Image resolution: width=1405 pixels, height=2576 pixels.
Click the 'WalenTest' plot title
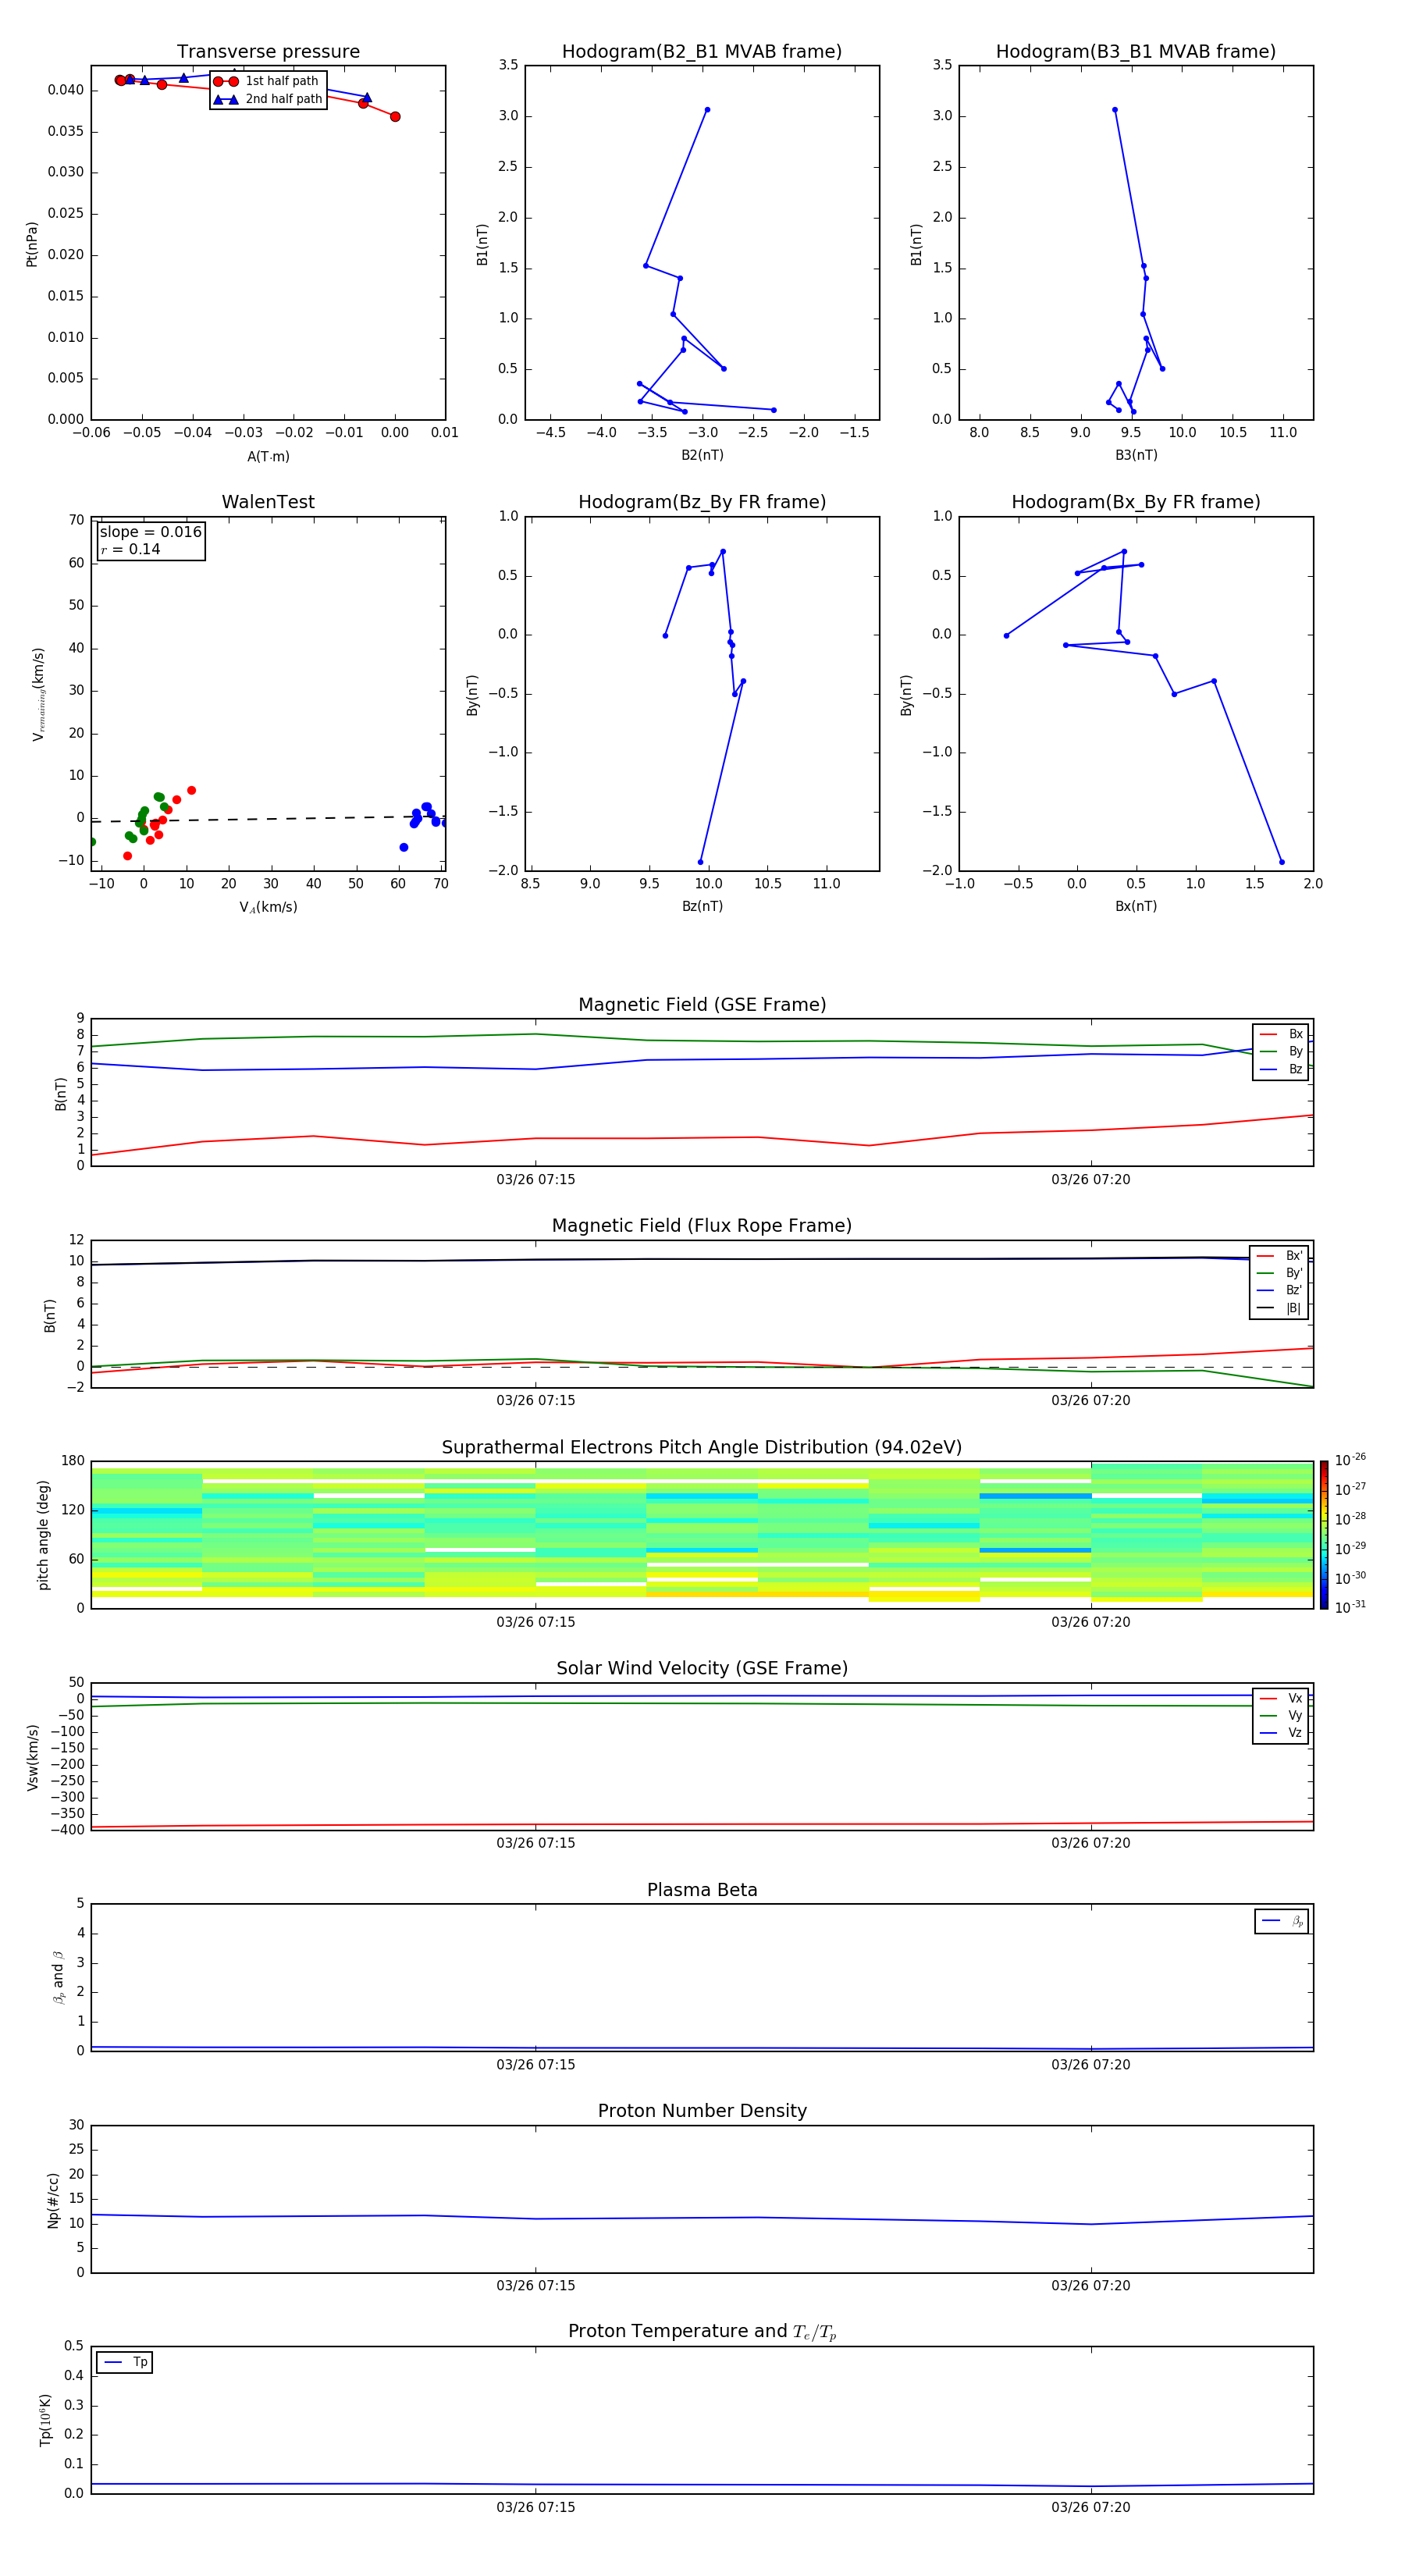point(268,502)
